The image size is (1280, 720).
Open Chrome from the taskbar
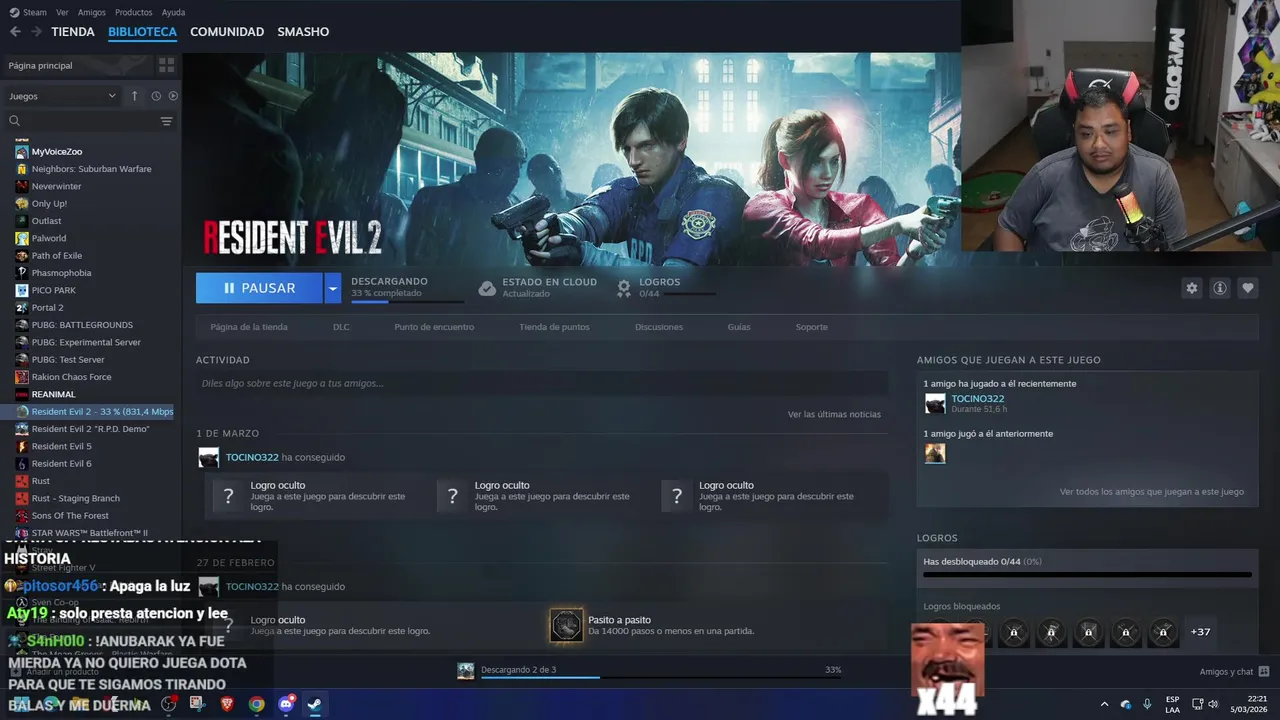point(257,704)
